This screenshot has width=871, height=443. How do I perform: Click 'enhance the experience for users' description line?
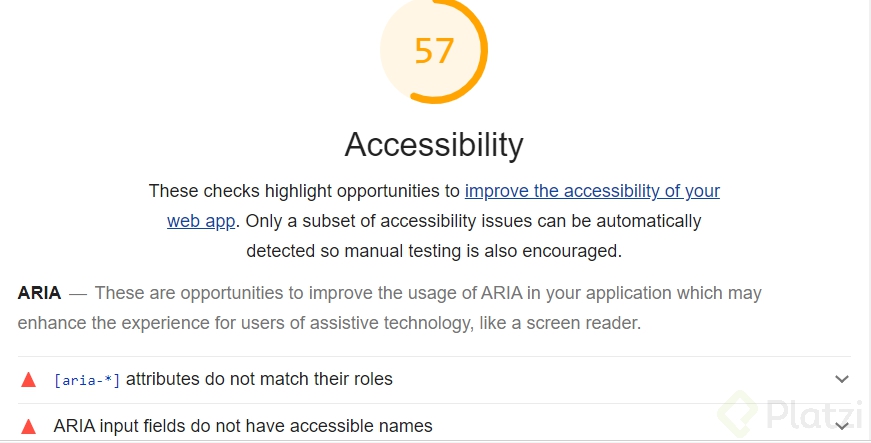(x=329, y=323)
